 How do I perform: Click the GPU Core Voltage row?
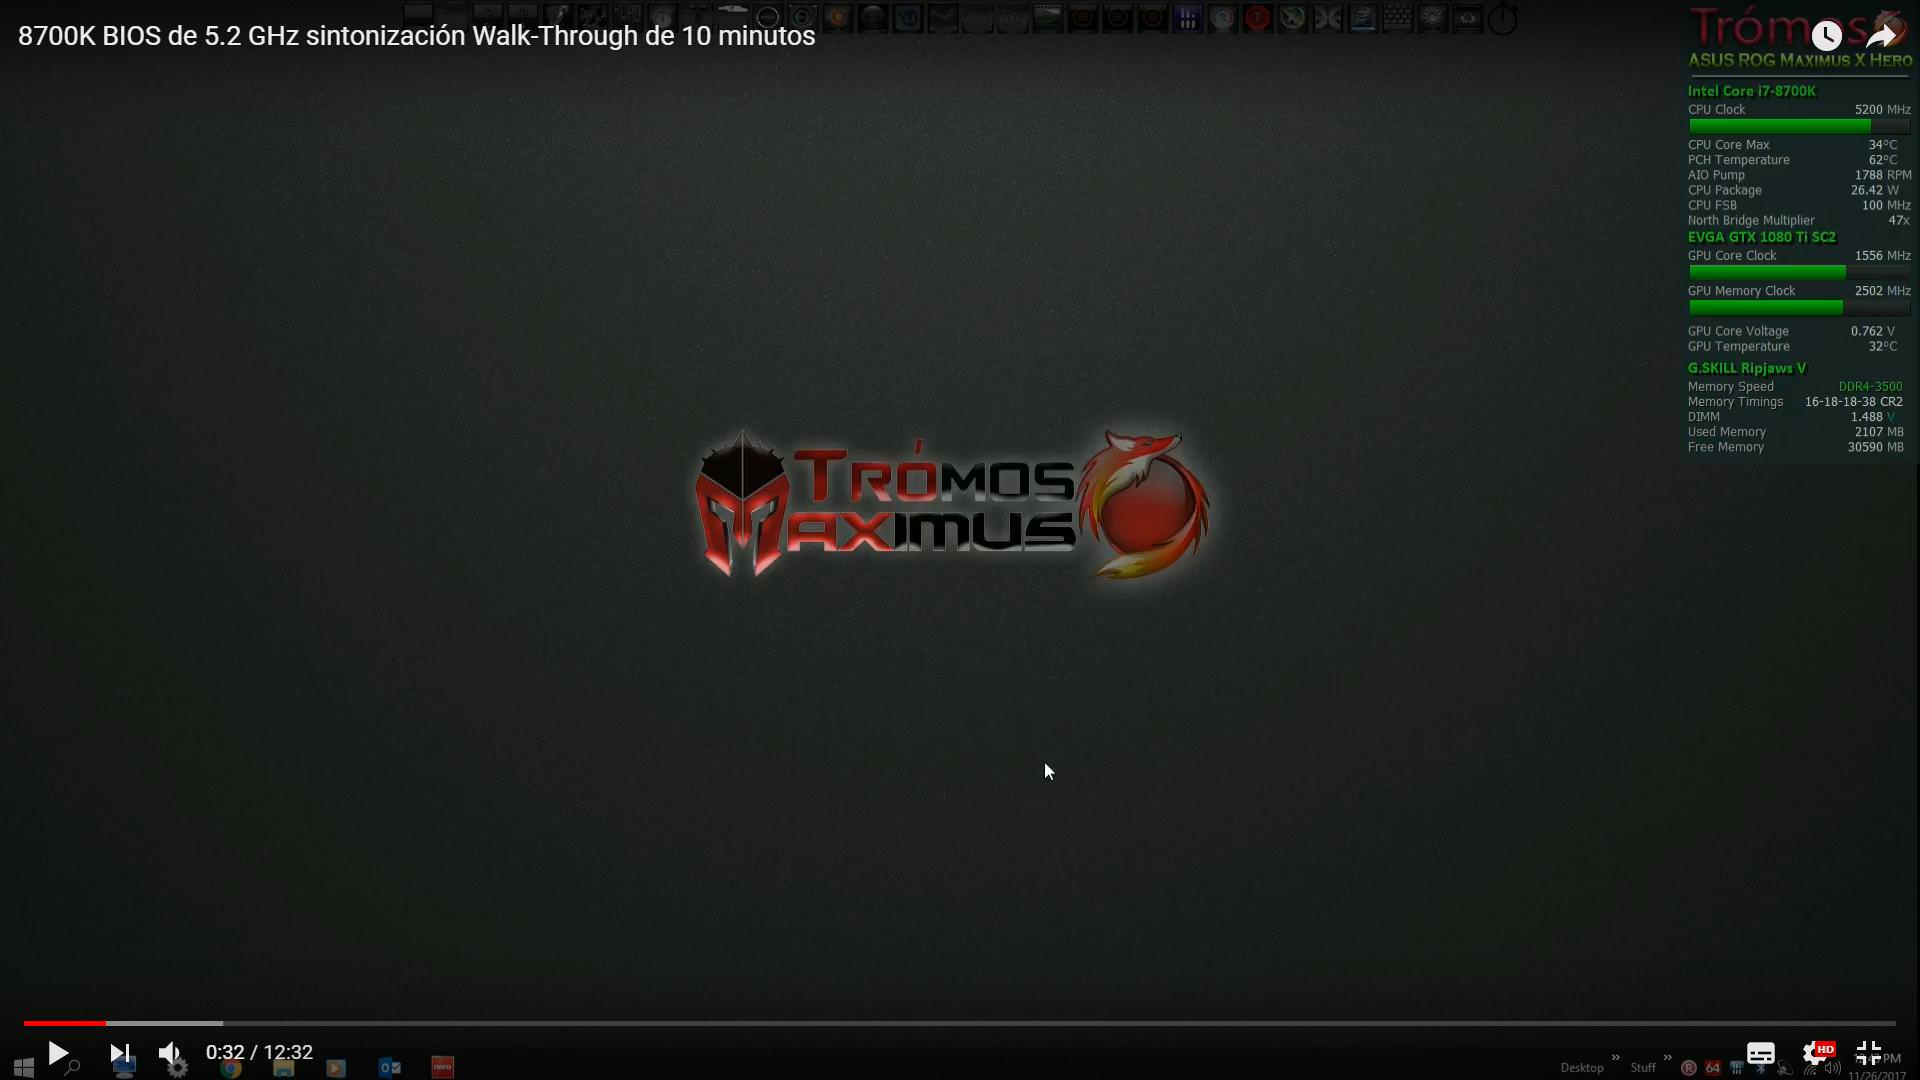[1792, 331]
